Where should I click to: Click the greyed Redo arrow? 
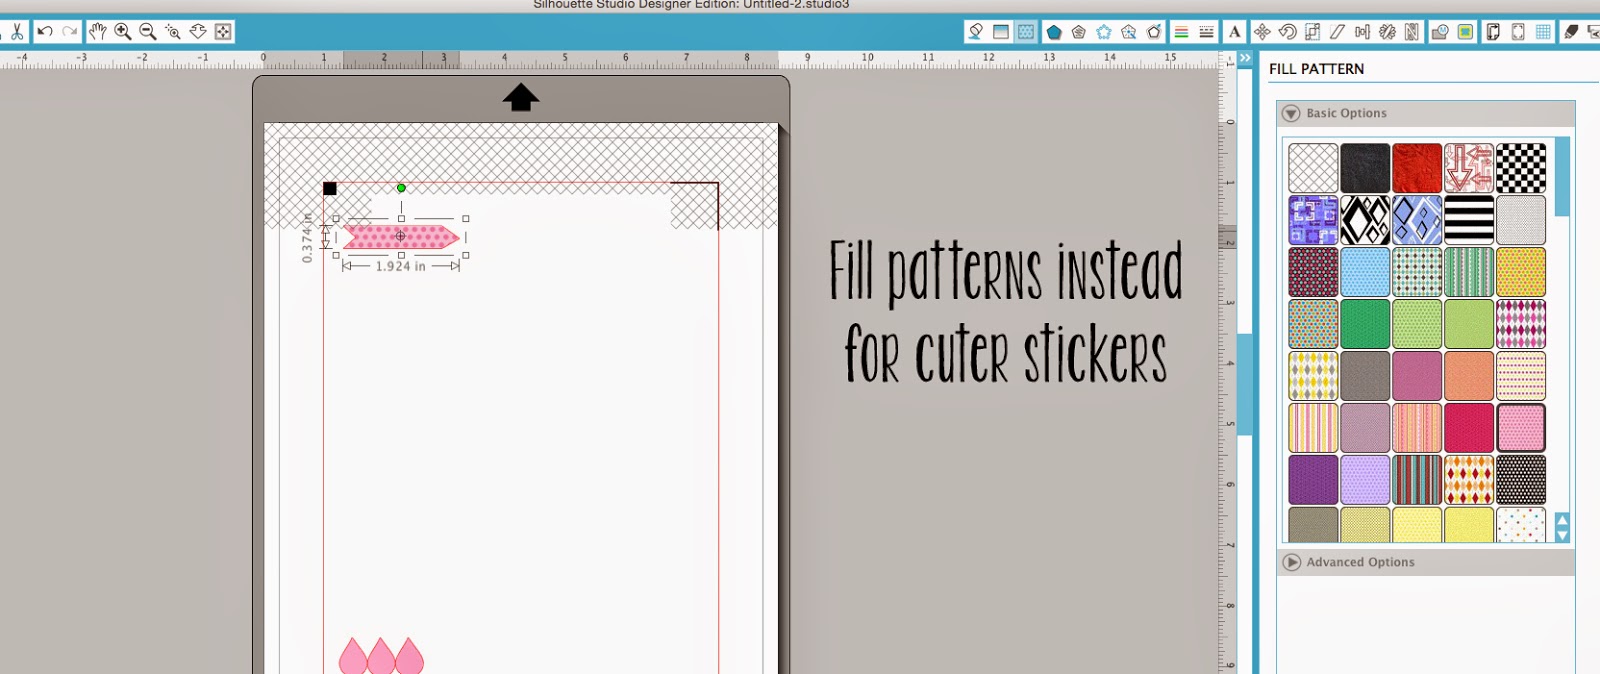[x=69, y=32]
